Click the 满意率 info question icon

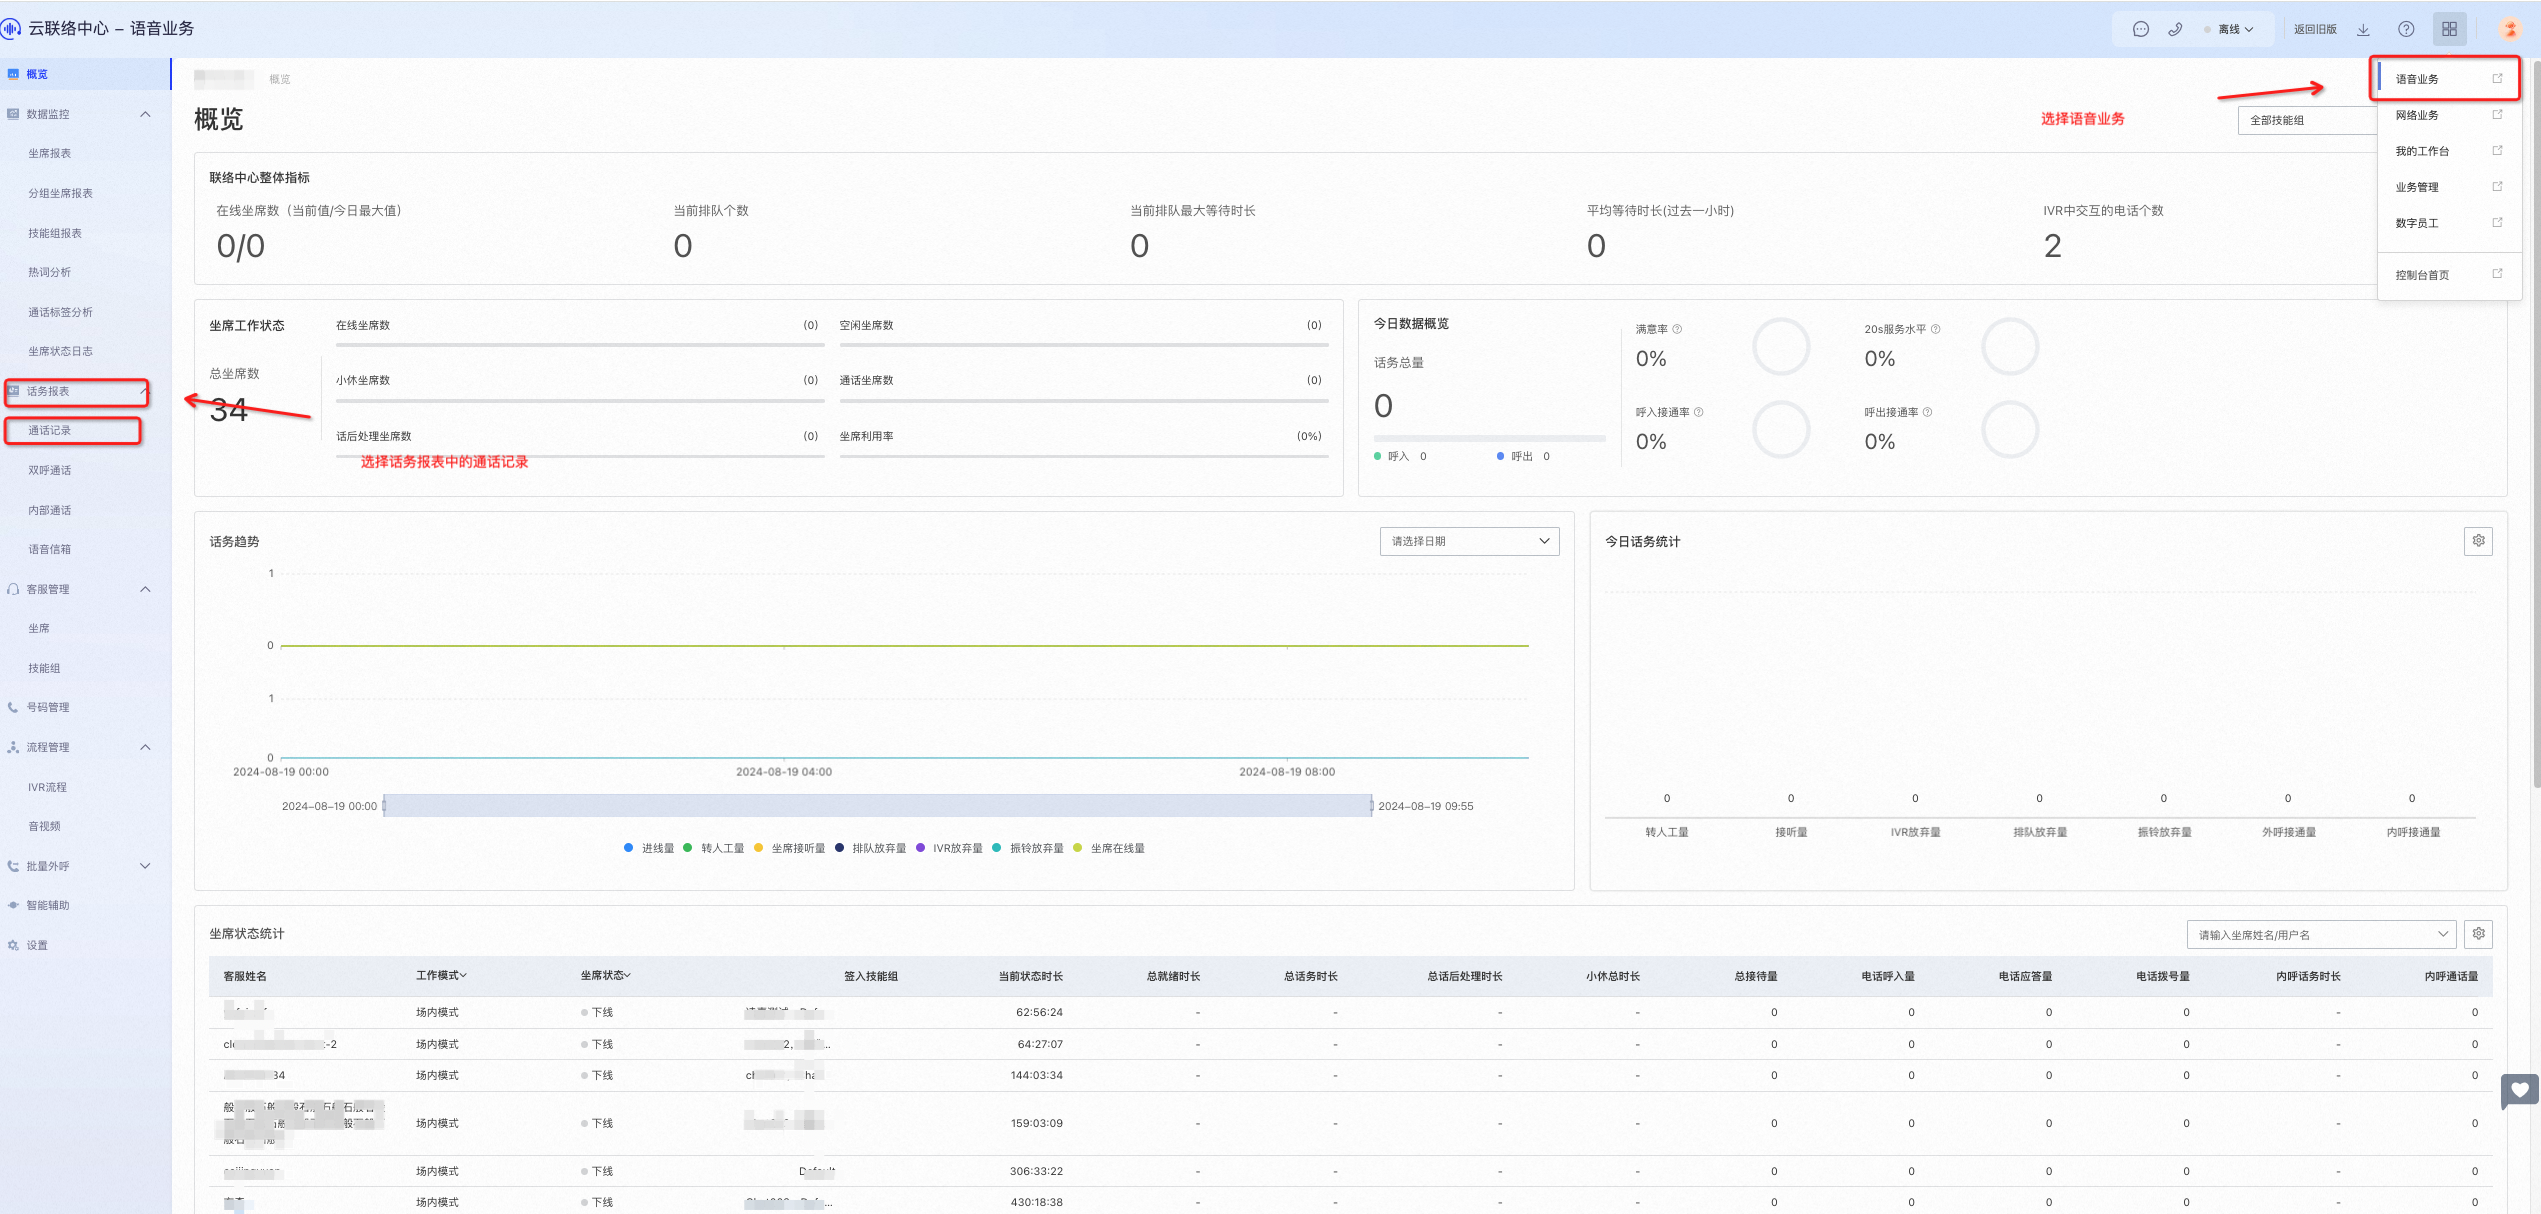(1677, 329)
